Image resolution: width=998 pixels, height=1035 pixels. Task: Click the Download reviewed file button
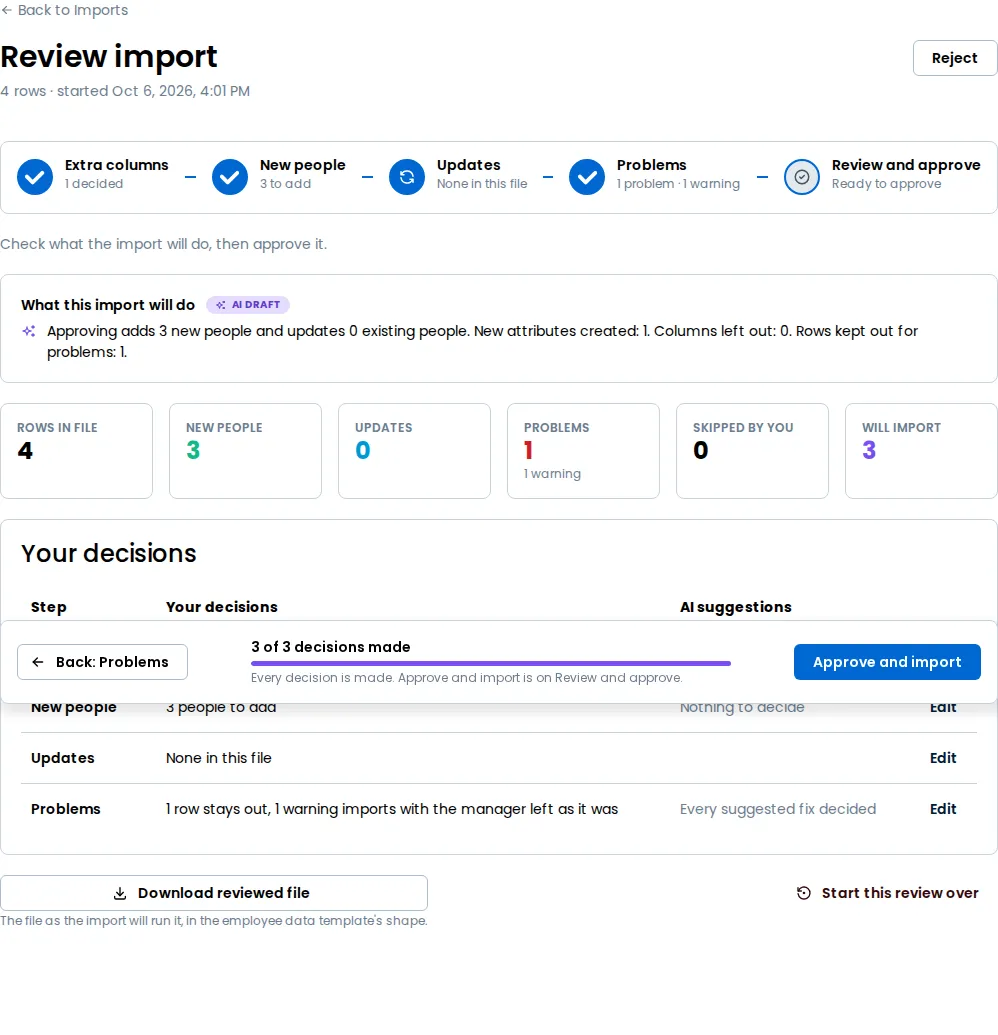(214, 893)
